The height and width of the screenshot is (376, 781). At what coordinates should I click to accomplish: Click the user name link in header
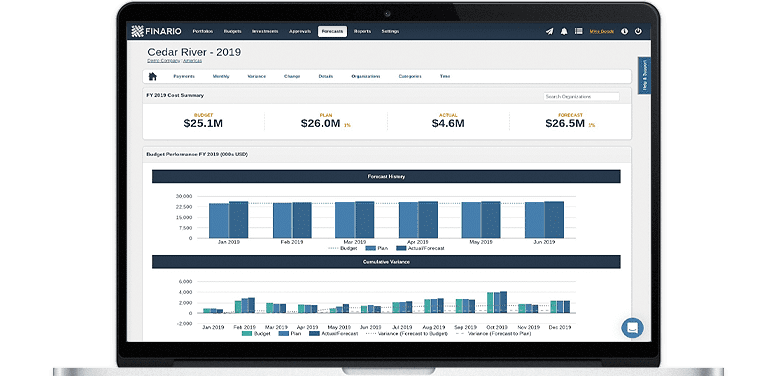(602, 31)
